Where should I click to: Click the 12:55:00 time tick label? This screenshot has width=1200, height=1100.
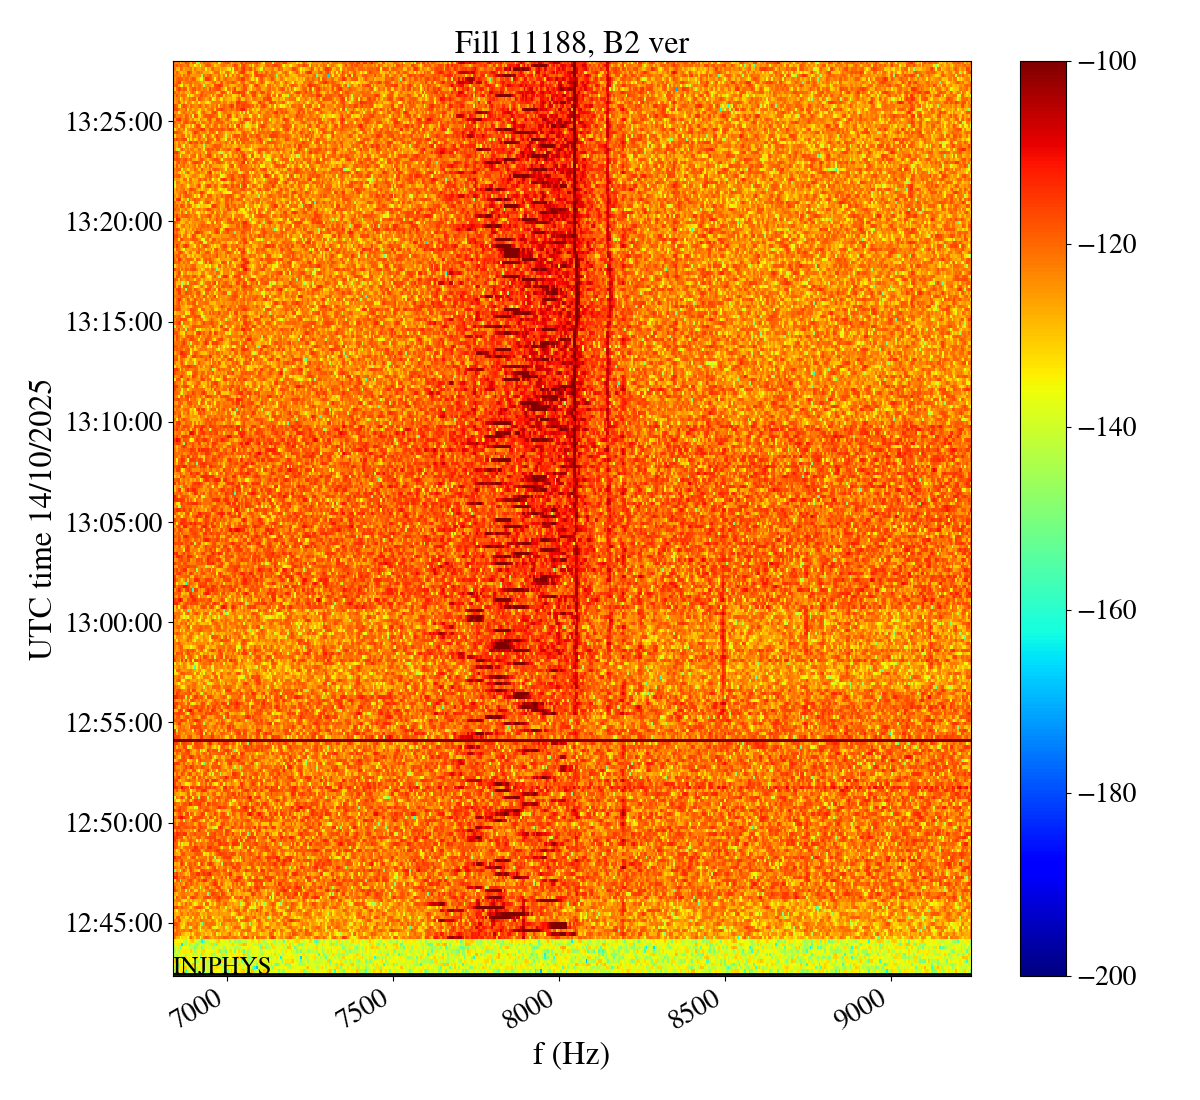coord(114,722)
